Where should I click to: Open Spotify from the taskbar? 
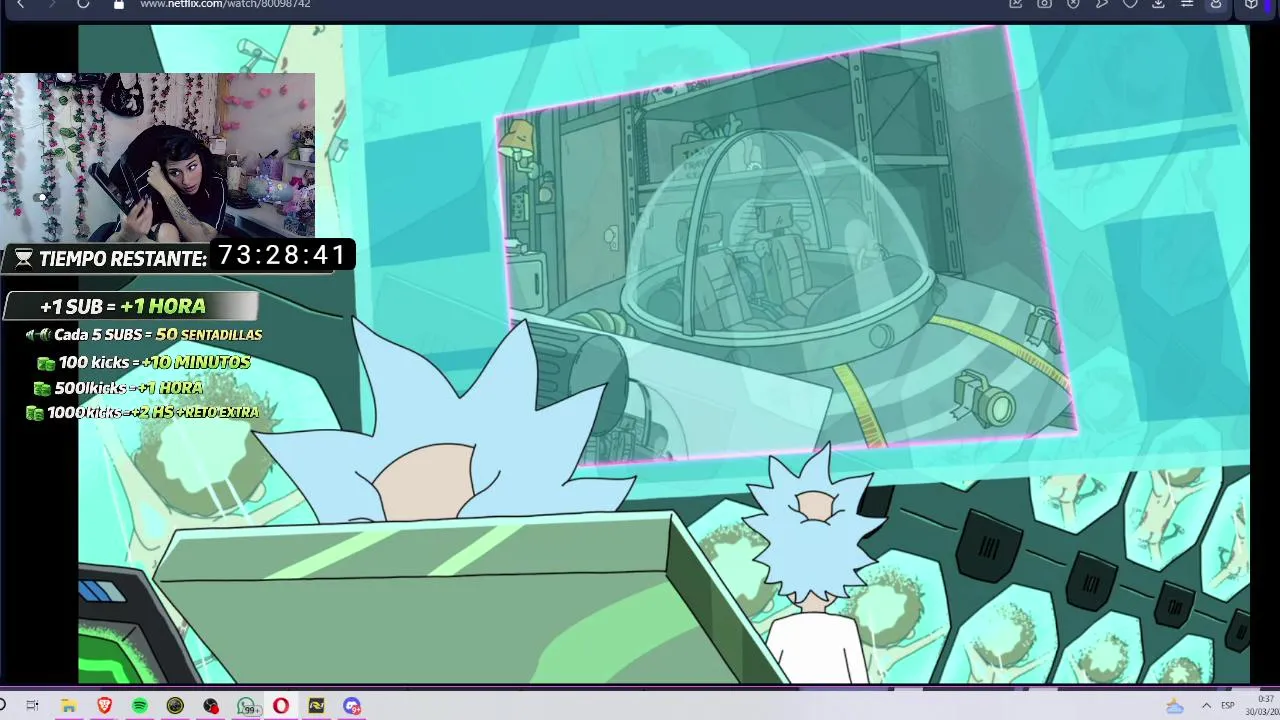[x=140, y=706]
